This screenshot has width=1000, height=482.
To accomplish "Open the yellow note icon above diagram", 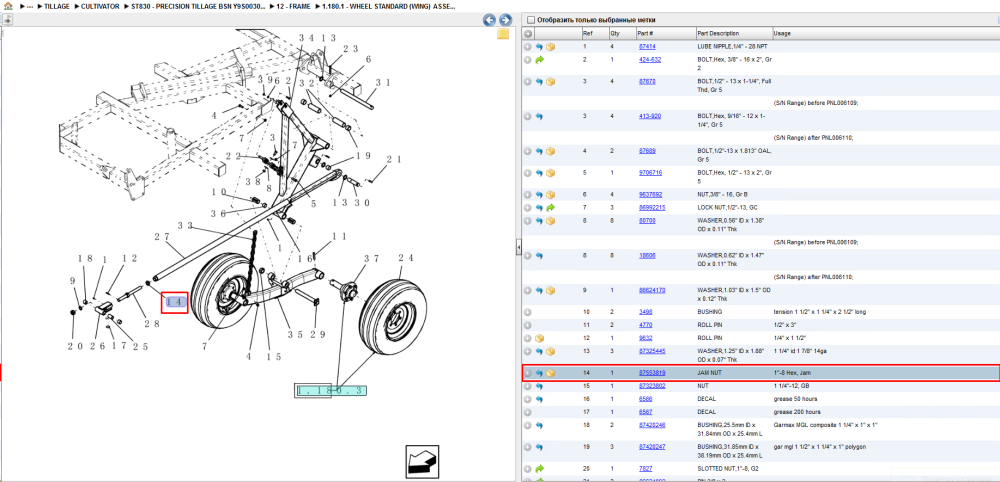I will tap(503, 34).
